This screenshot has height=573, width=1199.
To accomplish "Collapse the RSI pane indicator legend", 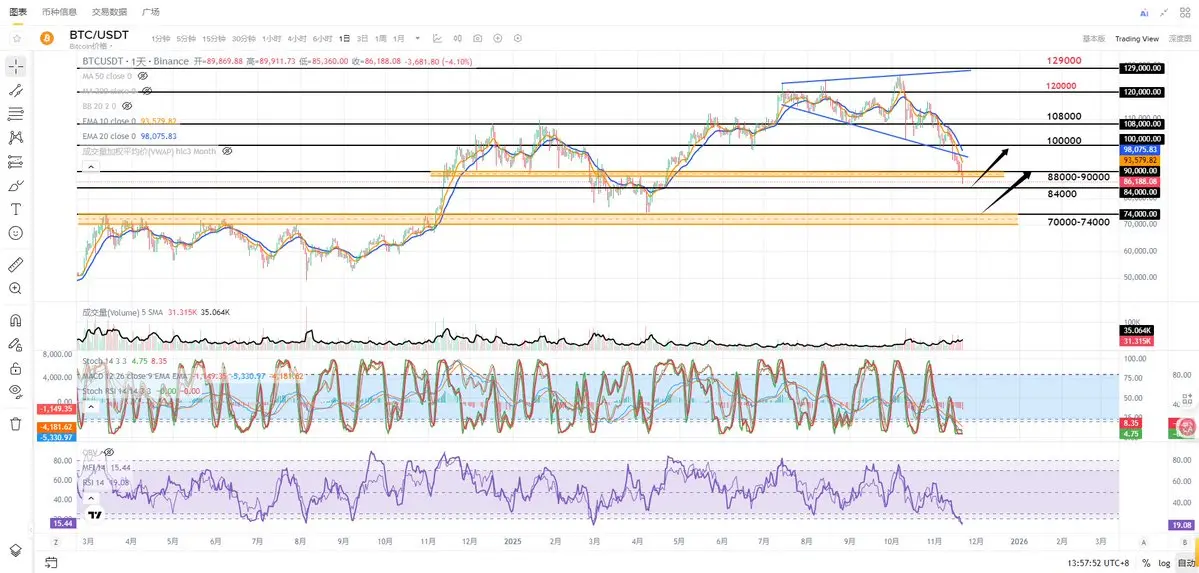I will 90,498.
